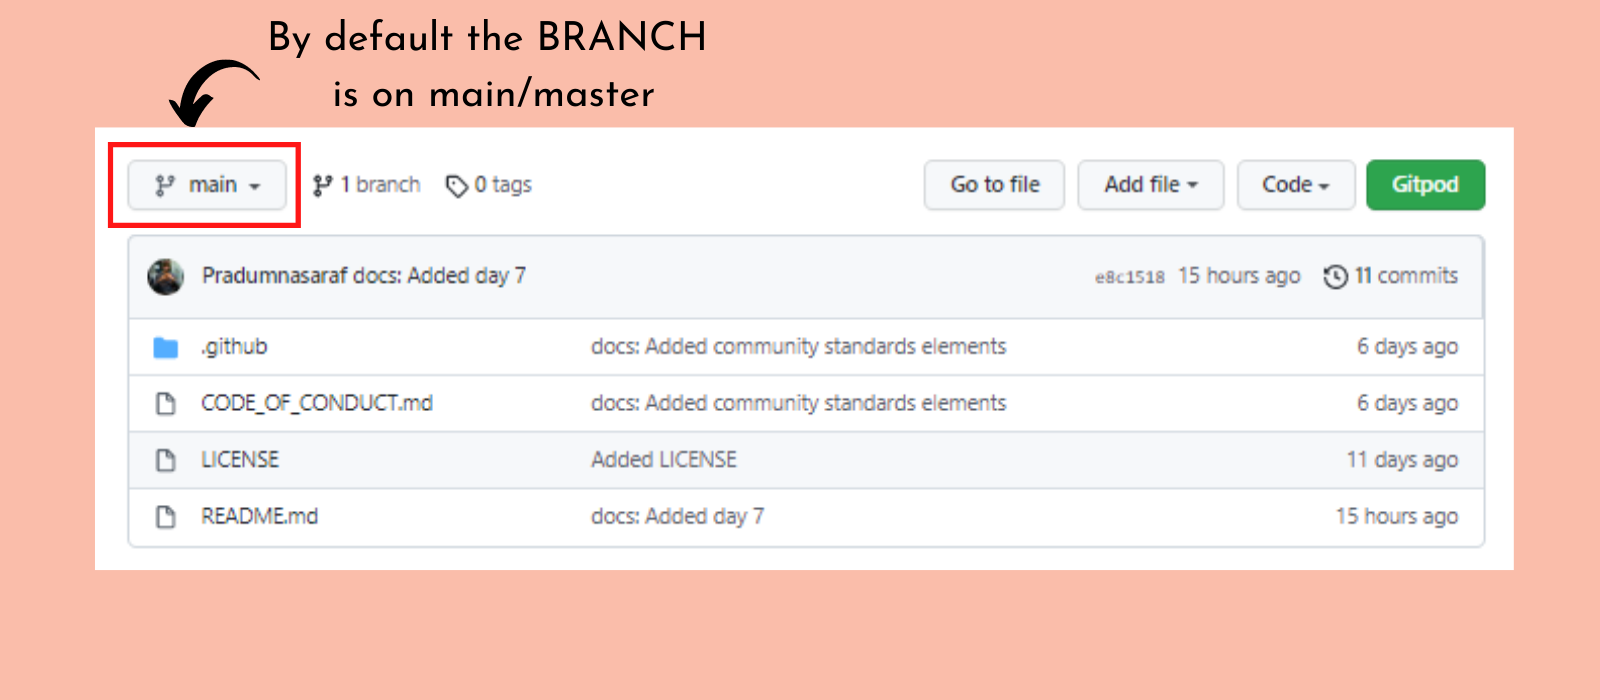Open the "1 branch" link
The height and width of the screenshot is (700, 1600).
(380, 185)
